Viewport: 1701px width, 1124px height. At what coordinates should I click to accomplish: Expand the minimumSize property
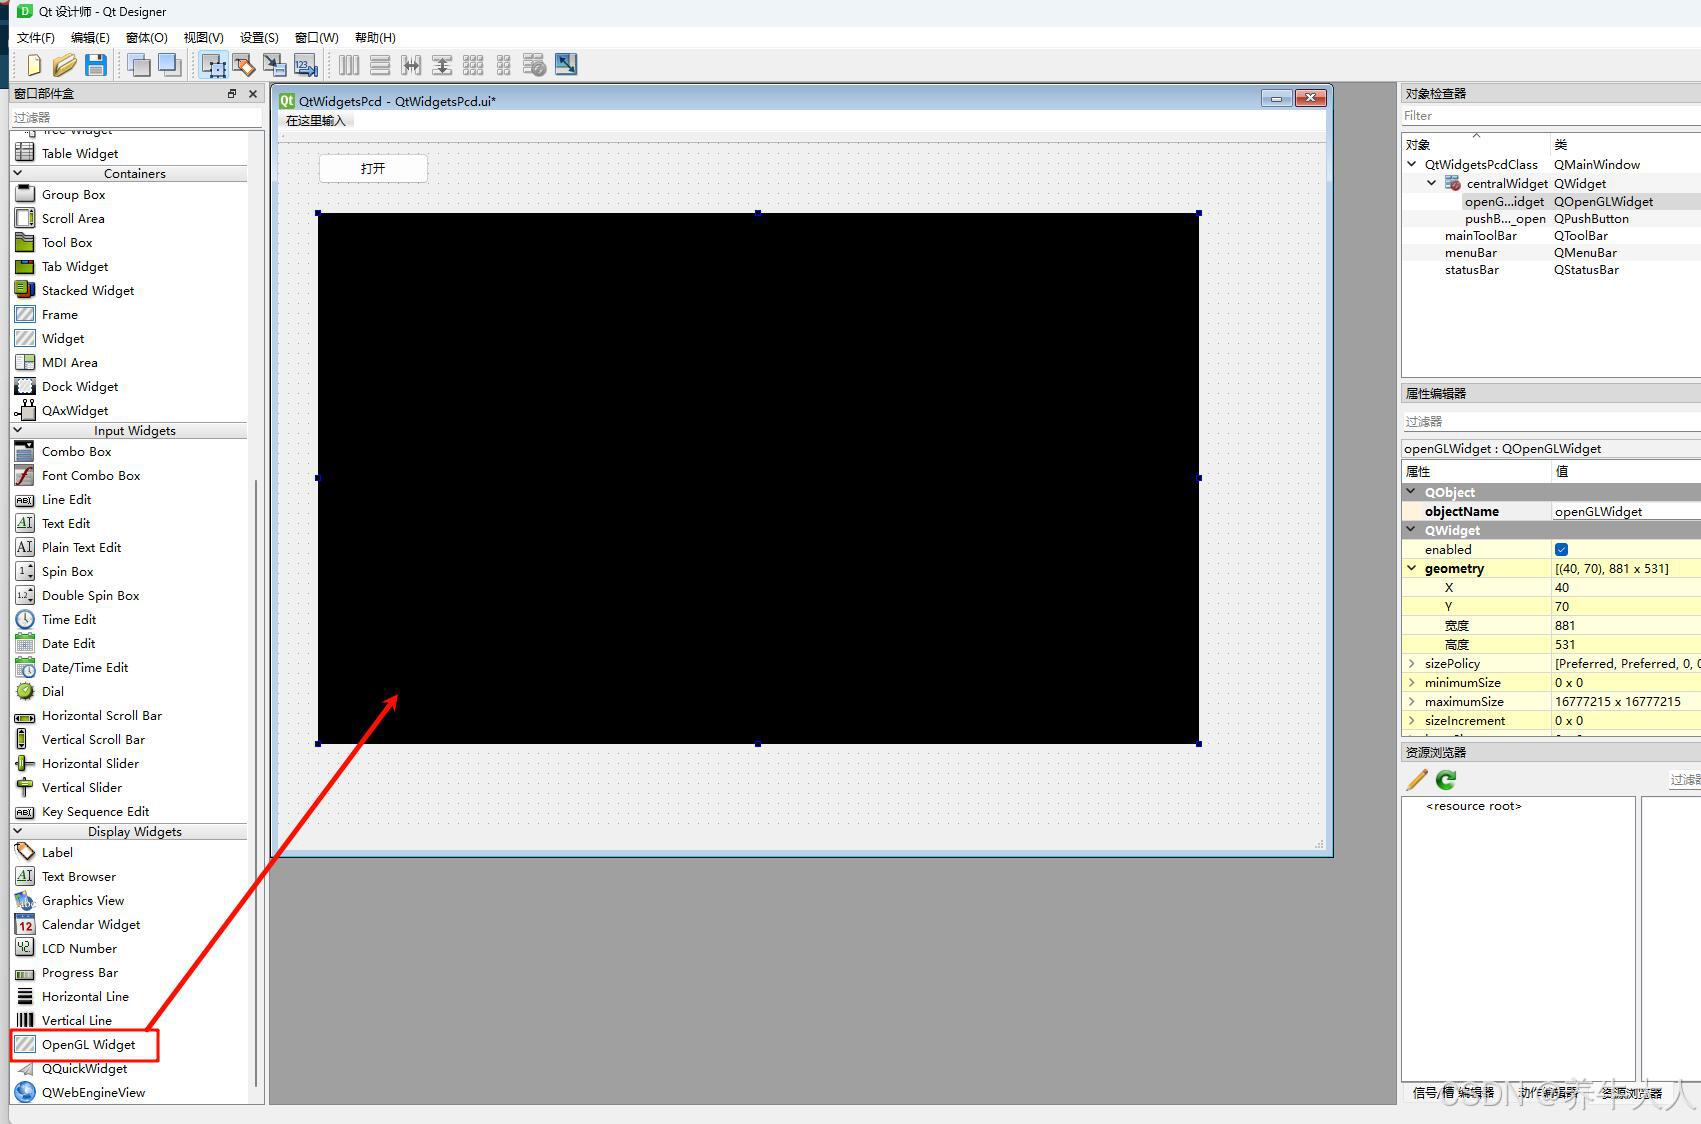[1412, 682]
